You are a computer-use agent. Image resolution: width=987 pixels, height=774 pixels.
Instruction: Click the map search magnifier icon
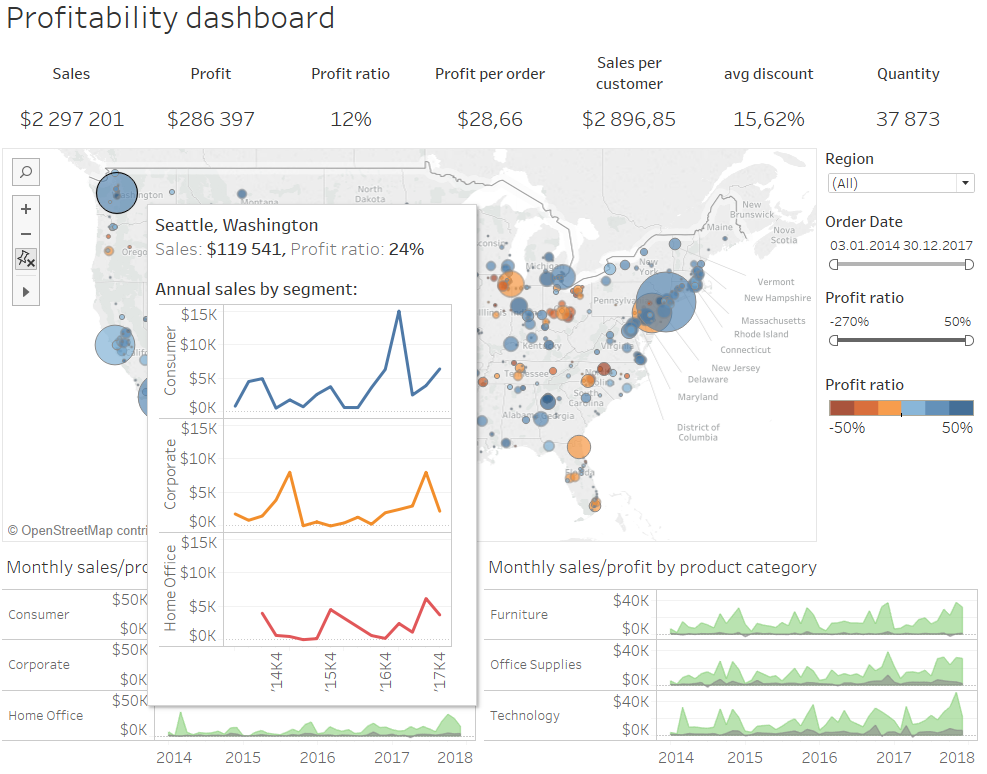pyautogui.click(x=26, y=172)
